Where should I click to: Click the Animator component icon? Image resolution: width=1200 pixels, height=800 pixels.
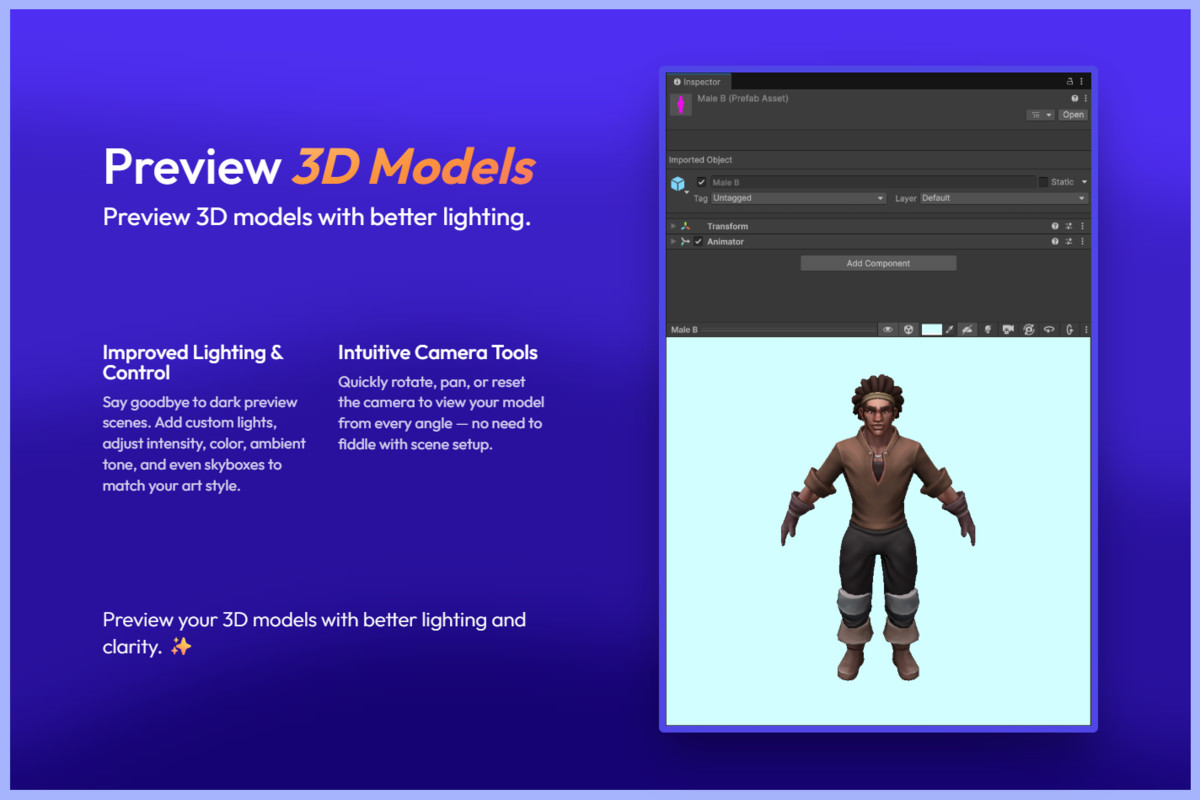pyautogui.click(x=686, y=242)
